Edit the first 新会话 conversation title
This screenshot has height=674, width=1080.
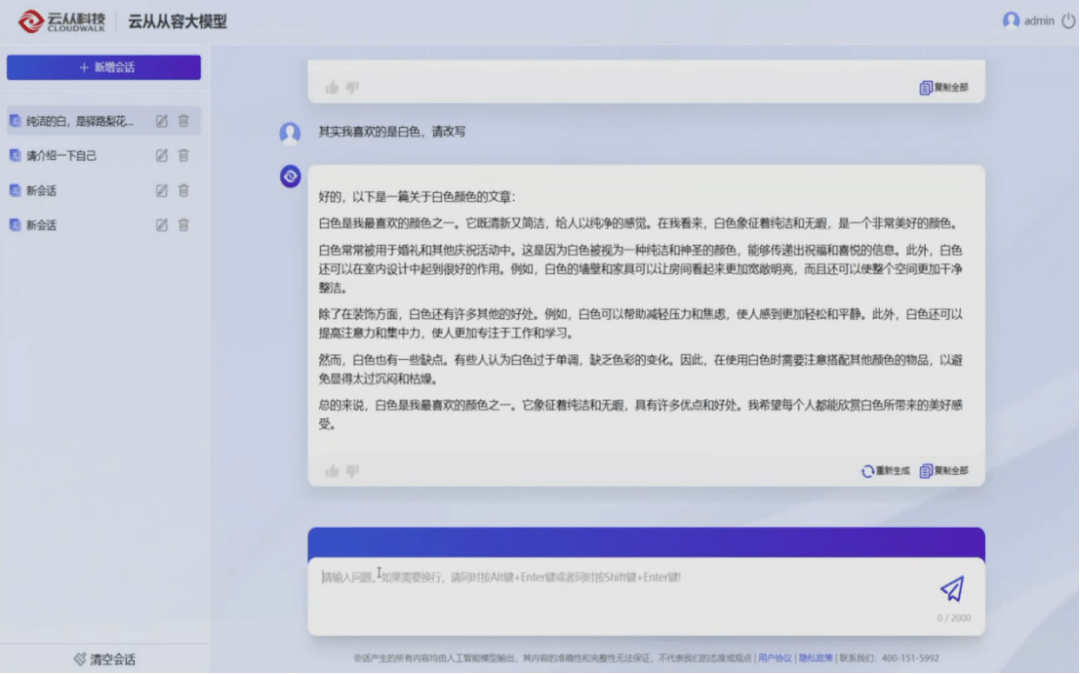point(162,191)
